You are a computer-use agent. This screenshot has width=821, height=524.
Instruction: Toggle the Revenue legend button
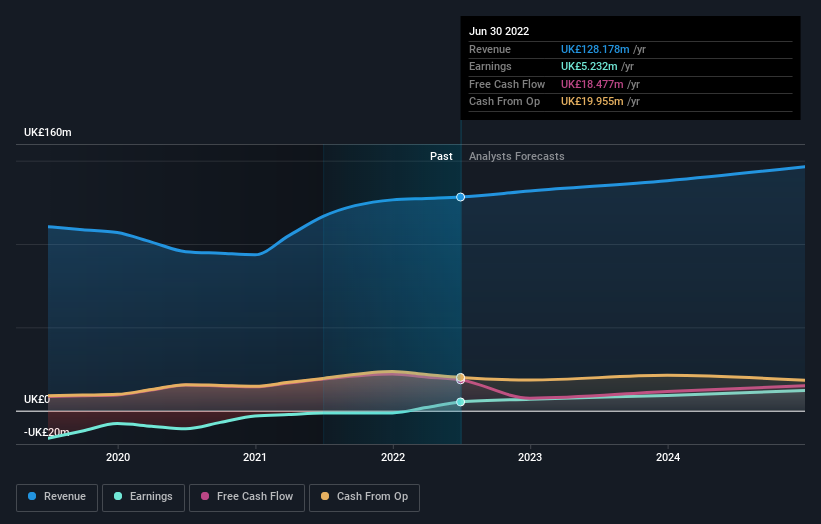point(57,497)
